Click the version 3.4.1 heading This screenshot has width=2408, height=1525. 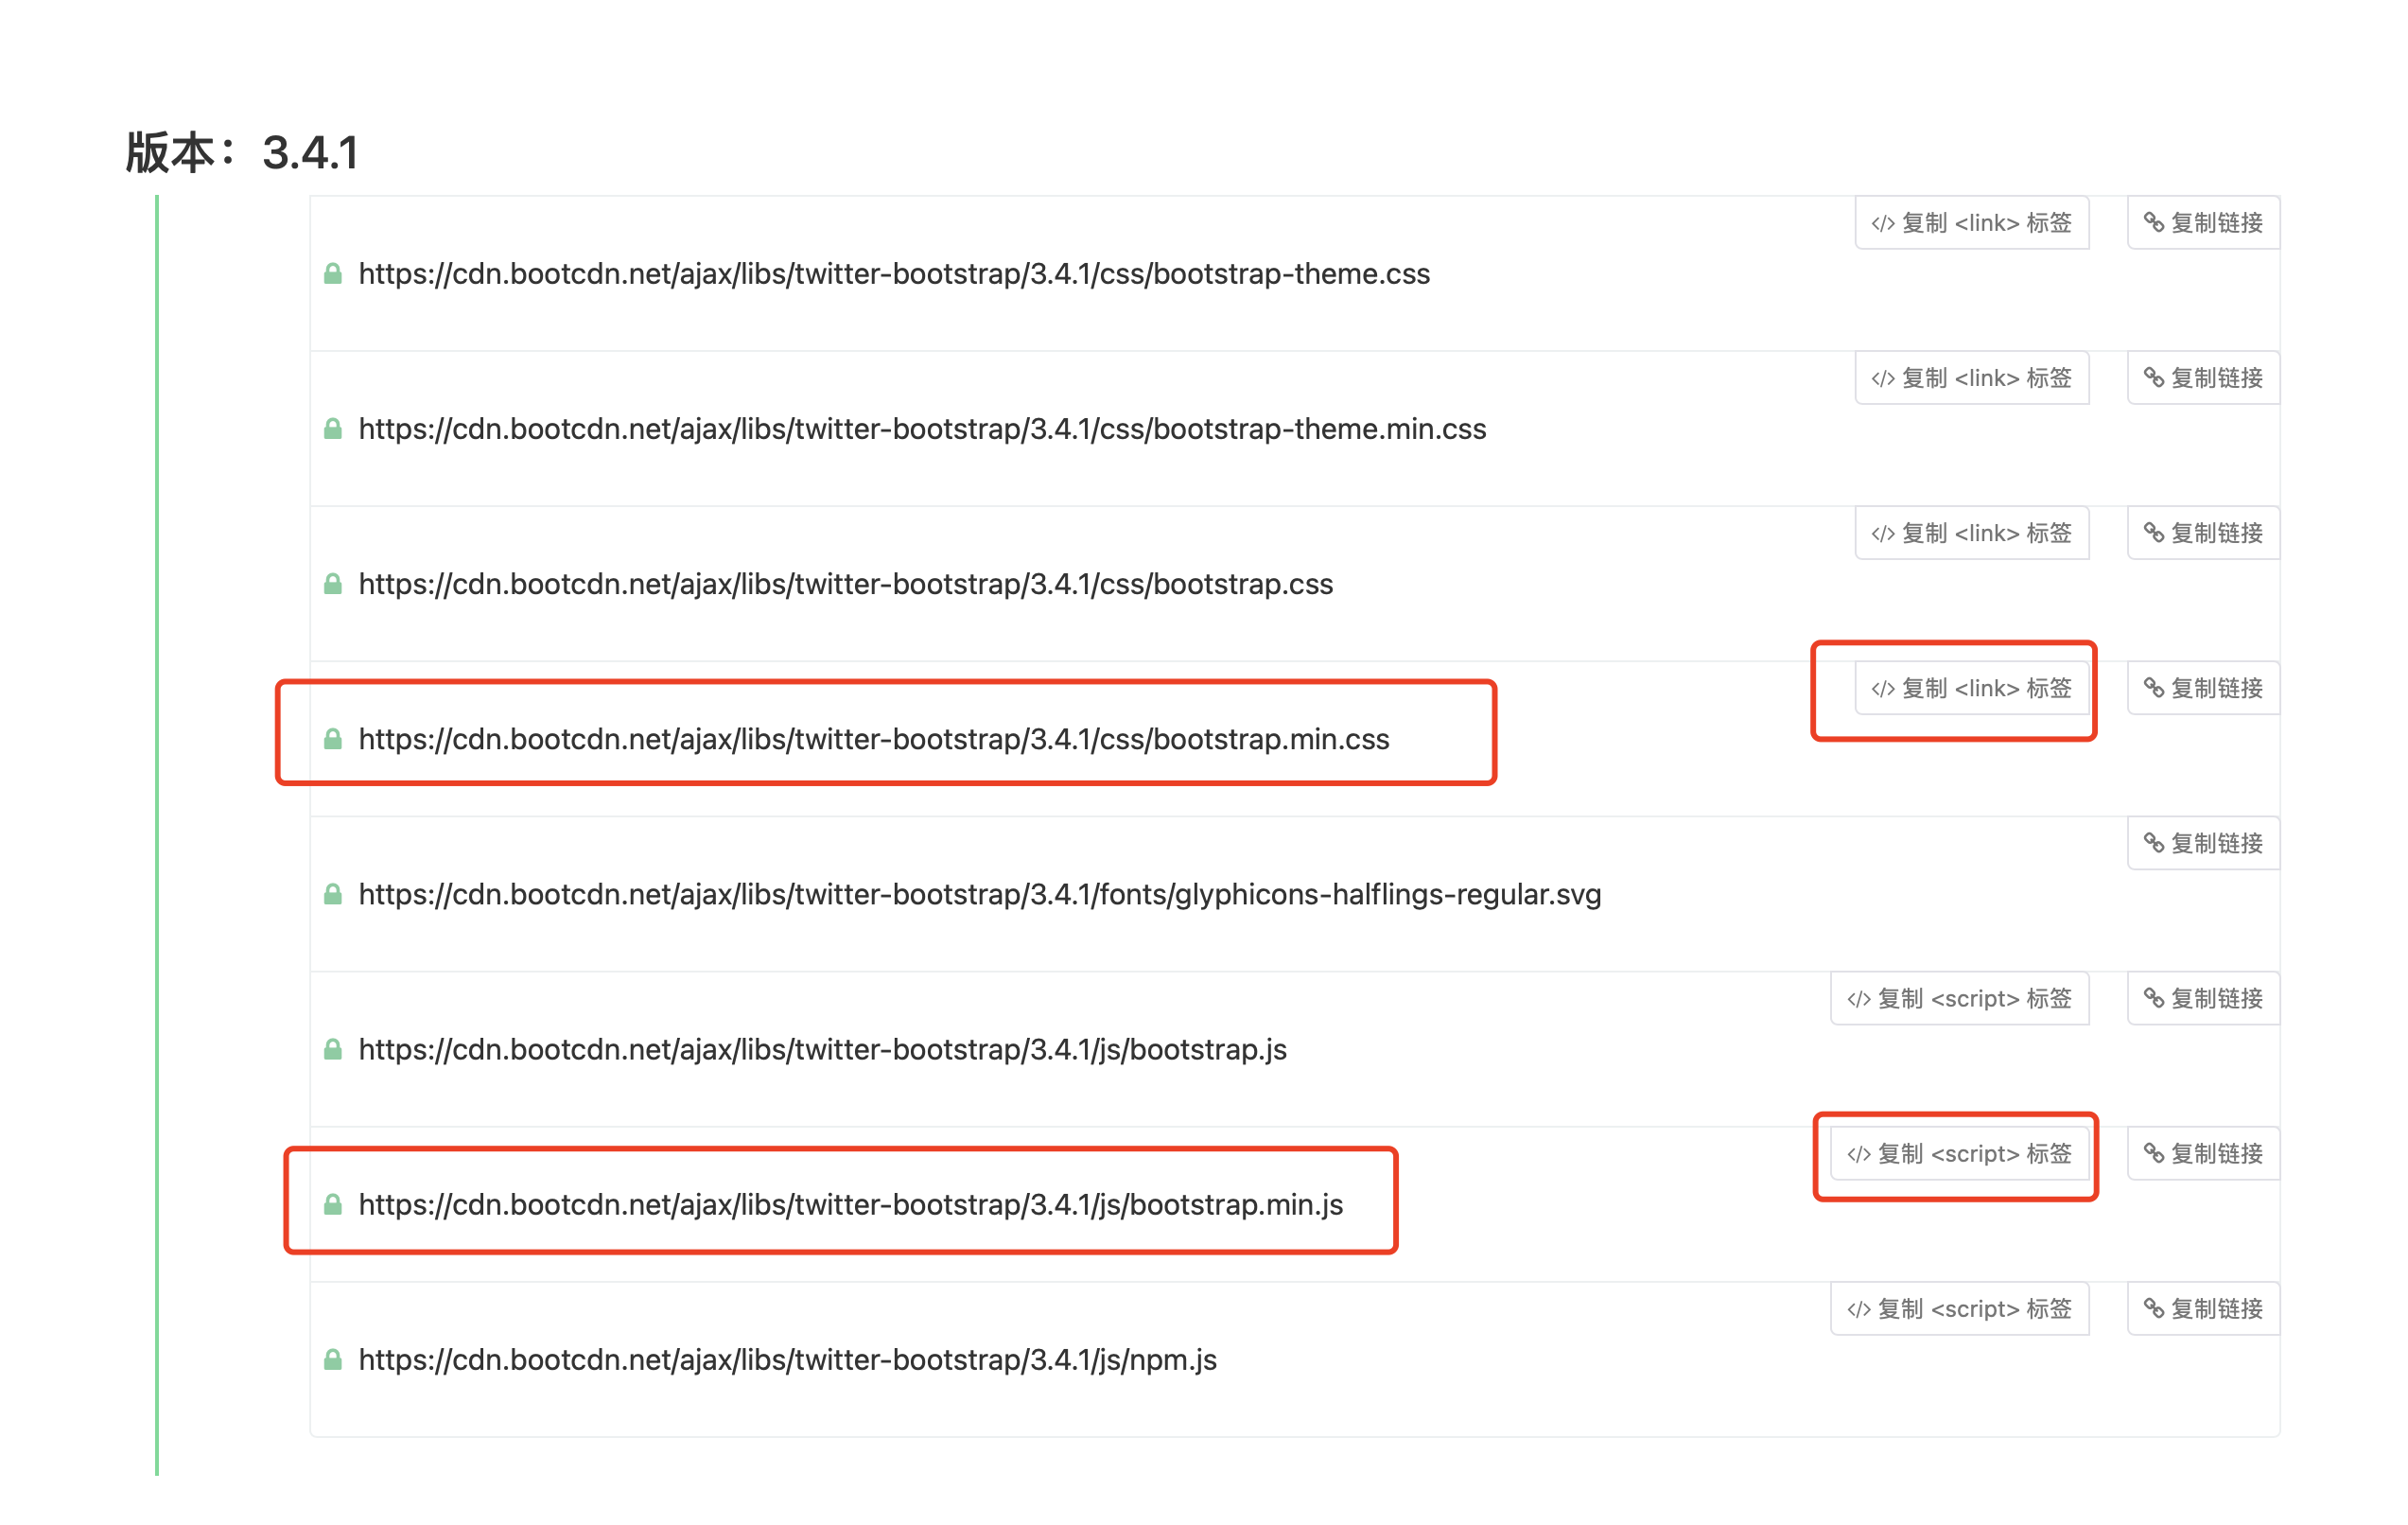pos(241,153)
